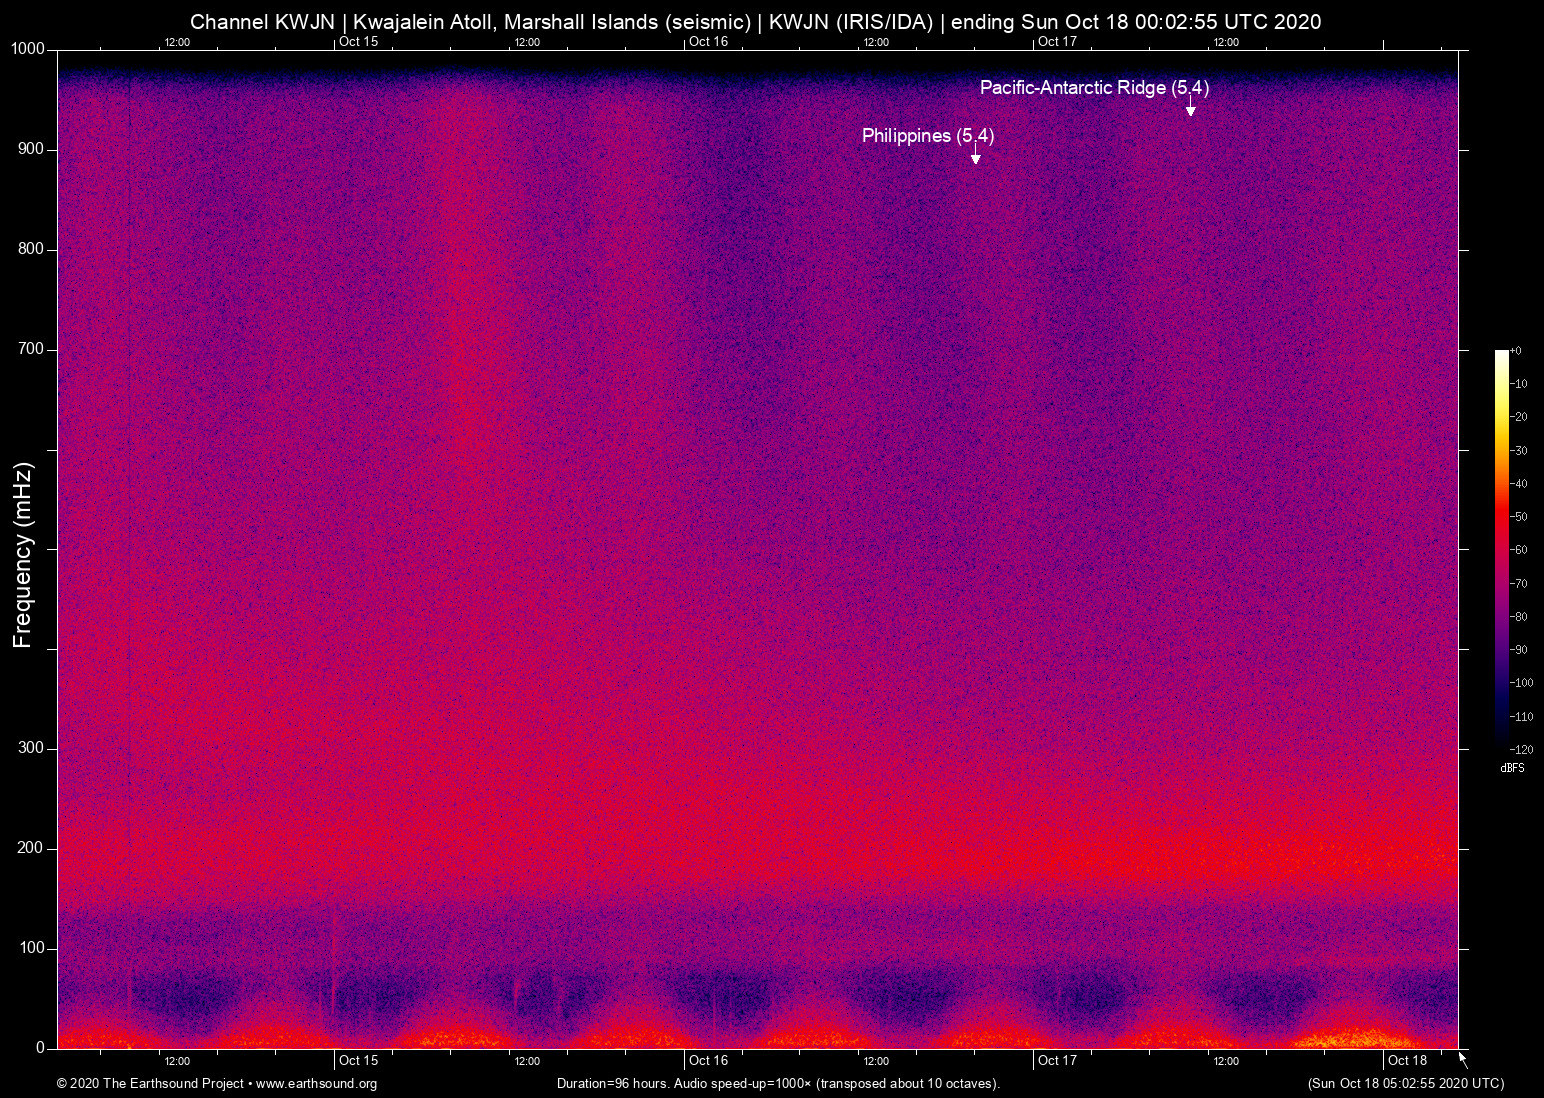1544x1098 pixels.
Task: Click the Sun Oct 18 05:02:55 UTC timestamp
Action: (1404, 1084)
